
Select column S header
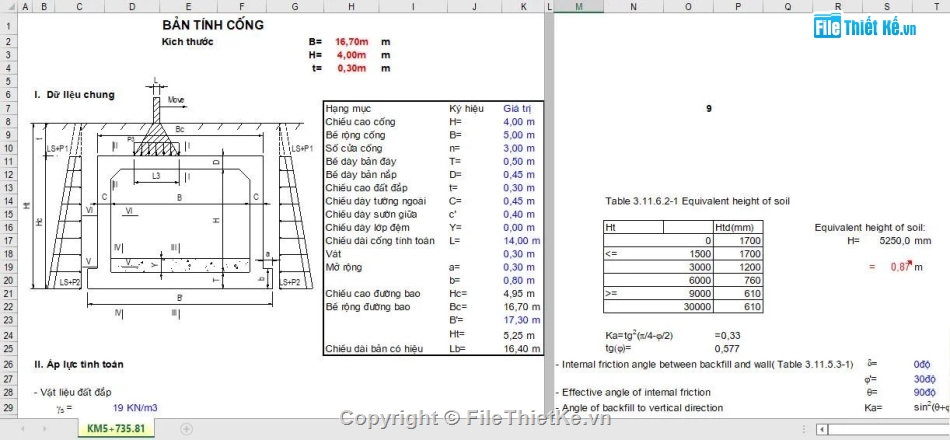[x=887, y=7]
